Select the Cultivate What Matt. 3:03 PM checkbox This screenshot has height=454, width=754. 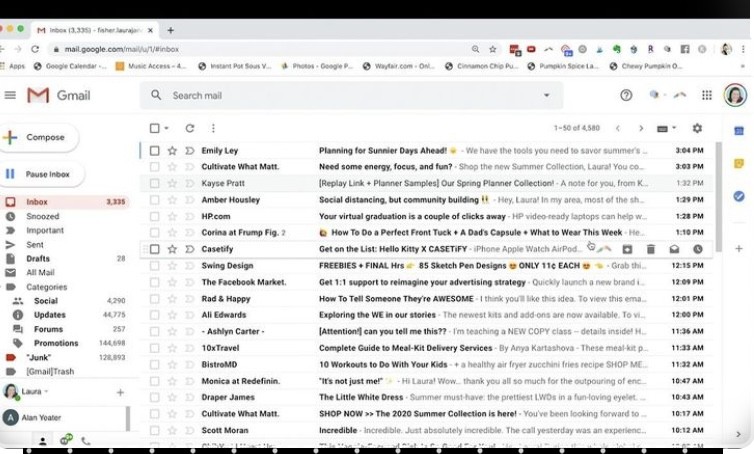pyautogui.click(x=154, y=167)
